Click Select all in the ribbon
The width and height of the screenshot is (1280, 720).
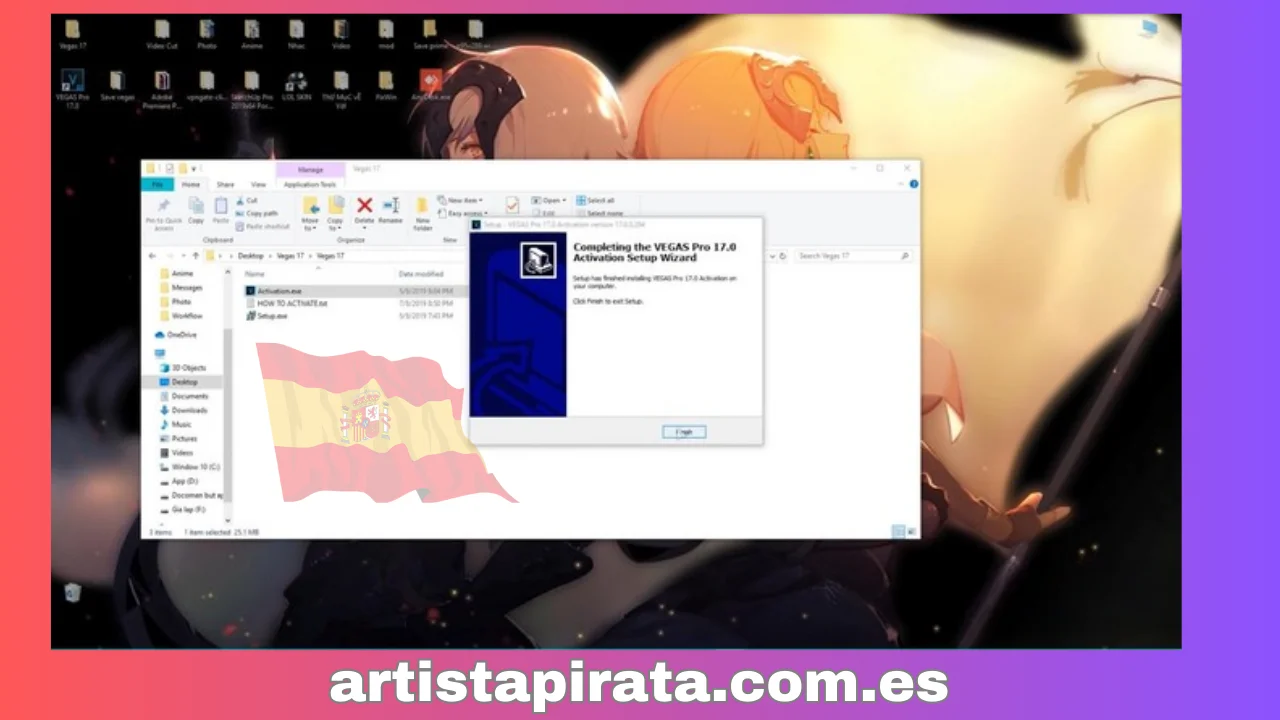pyautogui.click(x=596, y=200)
